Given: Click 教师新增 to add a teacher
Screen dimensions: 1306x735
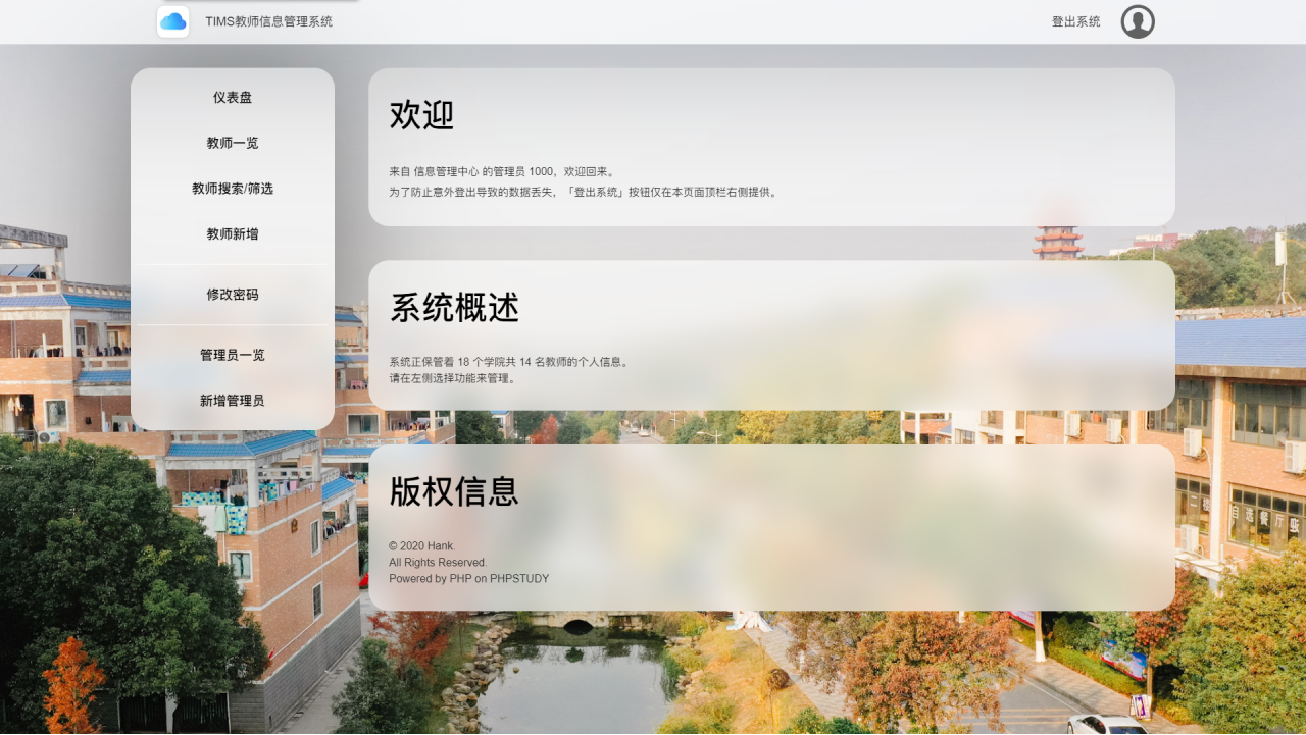Looking at the screenshot, I should 232,235.
